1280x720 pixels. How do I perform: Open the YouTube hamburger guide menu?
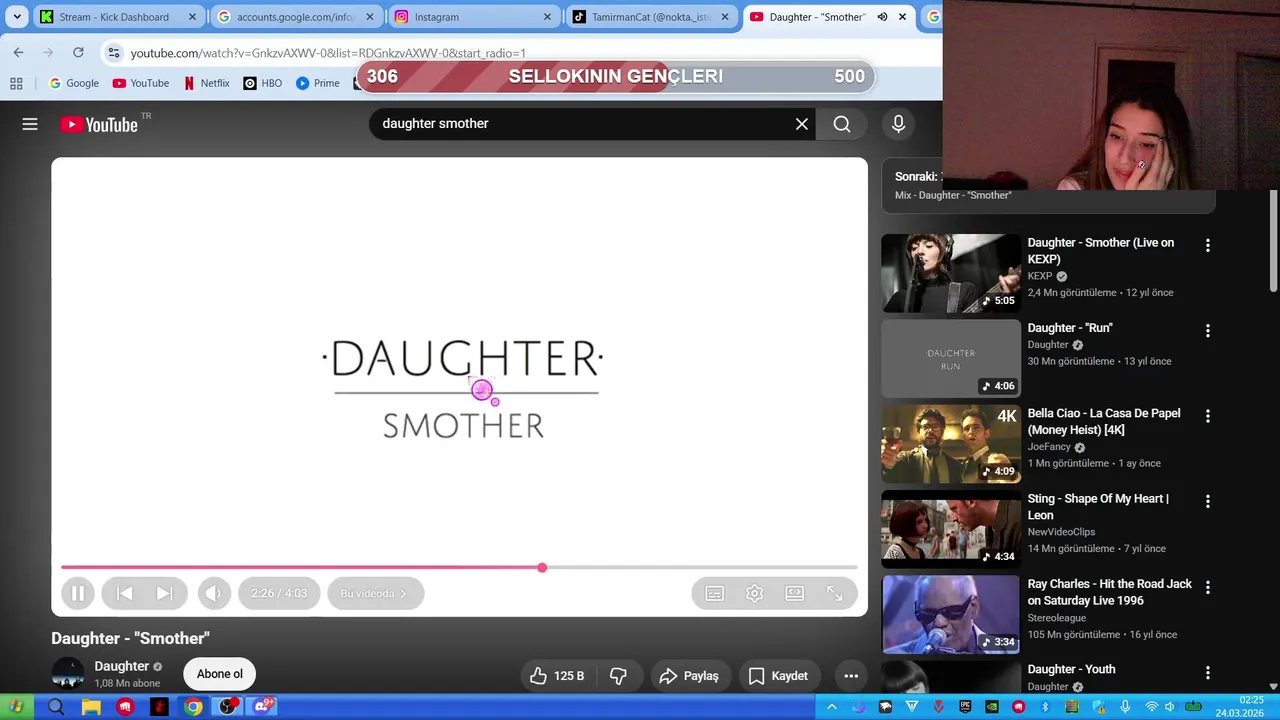30,124
